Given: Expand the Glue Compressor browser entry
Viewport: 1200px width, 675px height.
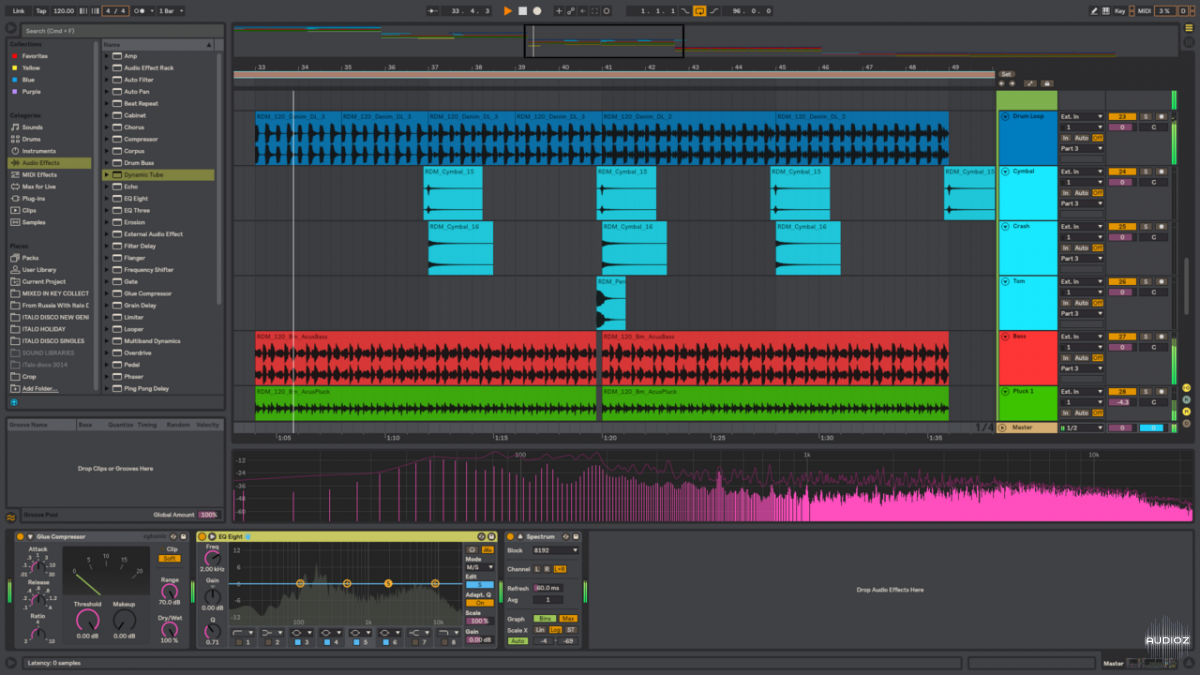Looking at the screenshot, I should (107, 294).
